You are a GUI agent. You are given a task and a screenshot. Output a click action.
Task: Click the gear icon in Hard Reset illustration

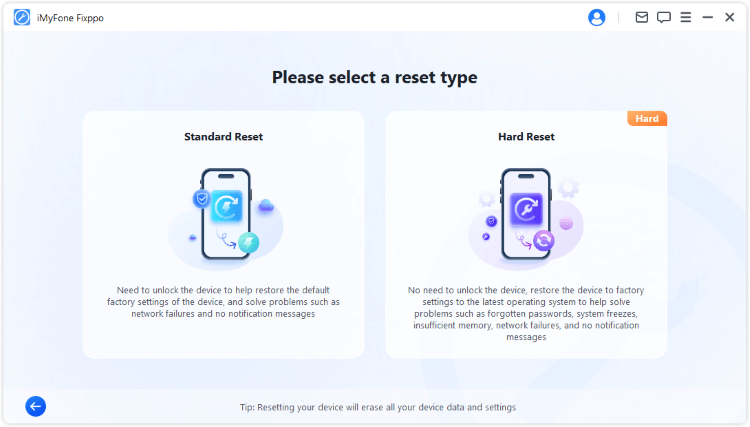[x=568, y=187]
